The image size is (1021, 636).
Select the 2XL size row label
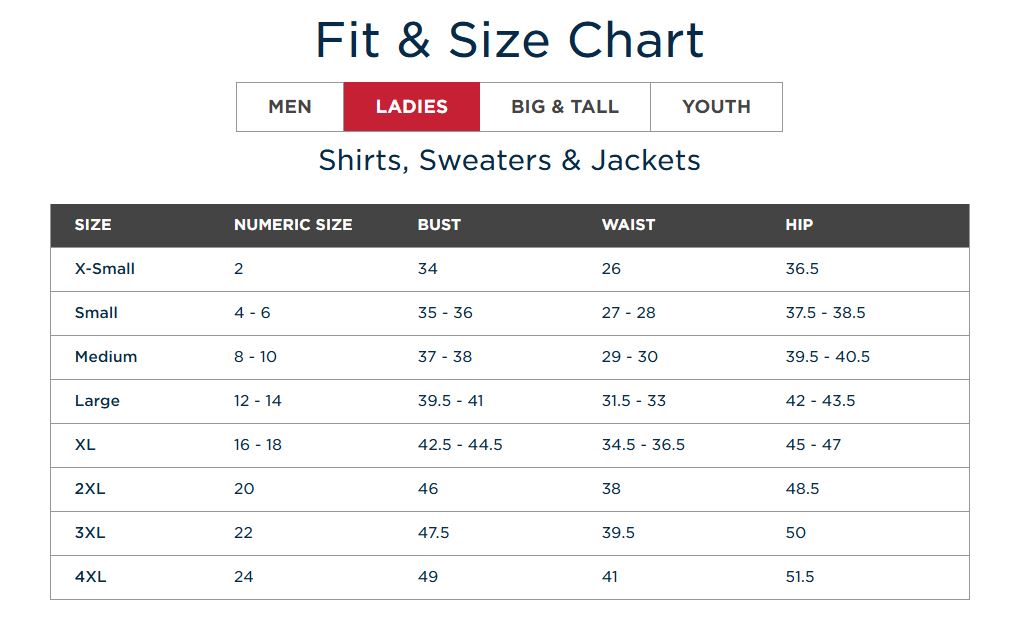90,489
